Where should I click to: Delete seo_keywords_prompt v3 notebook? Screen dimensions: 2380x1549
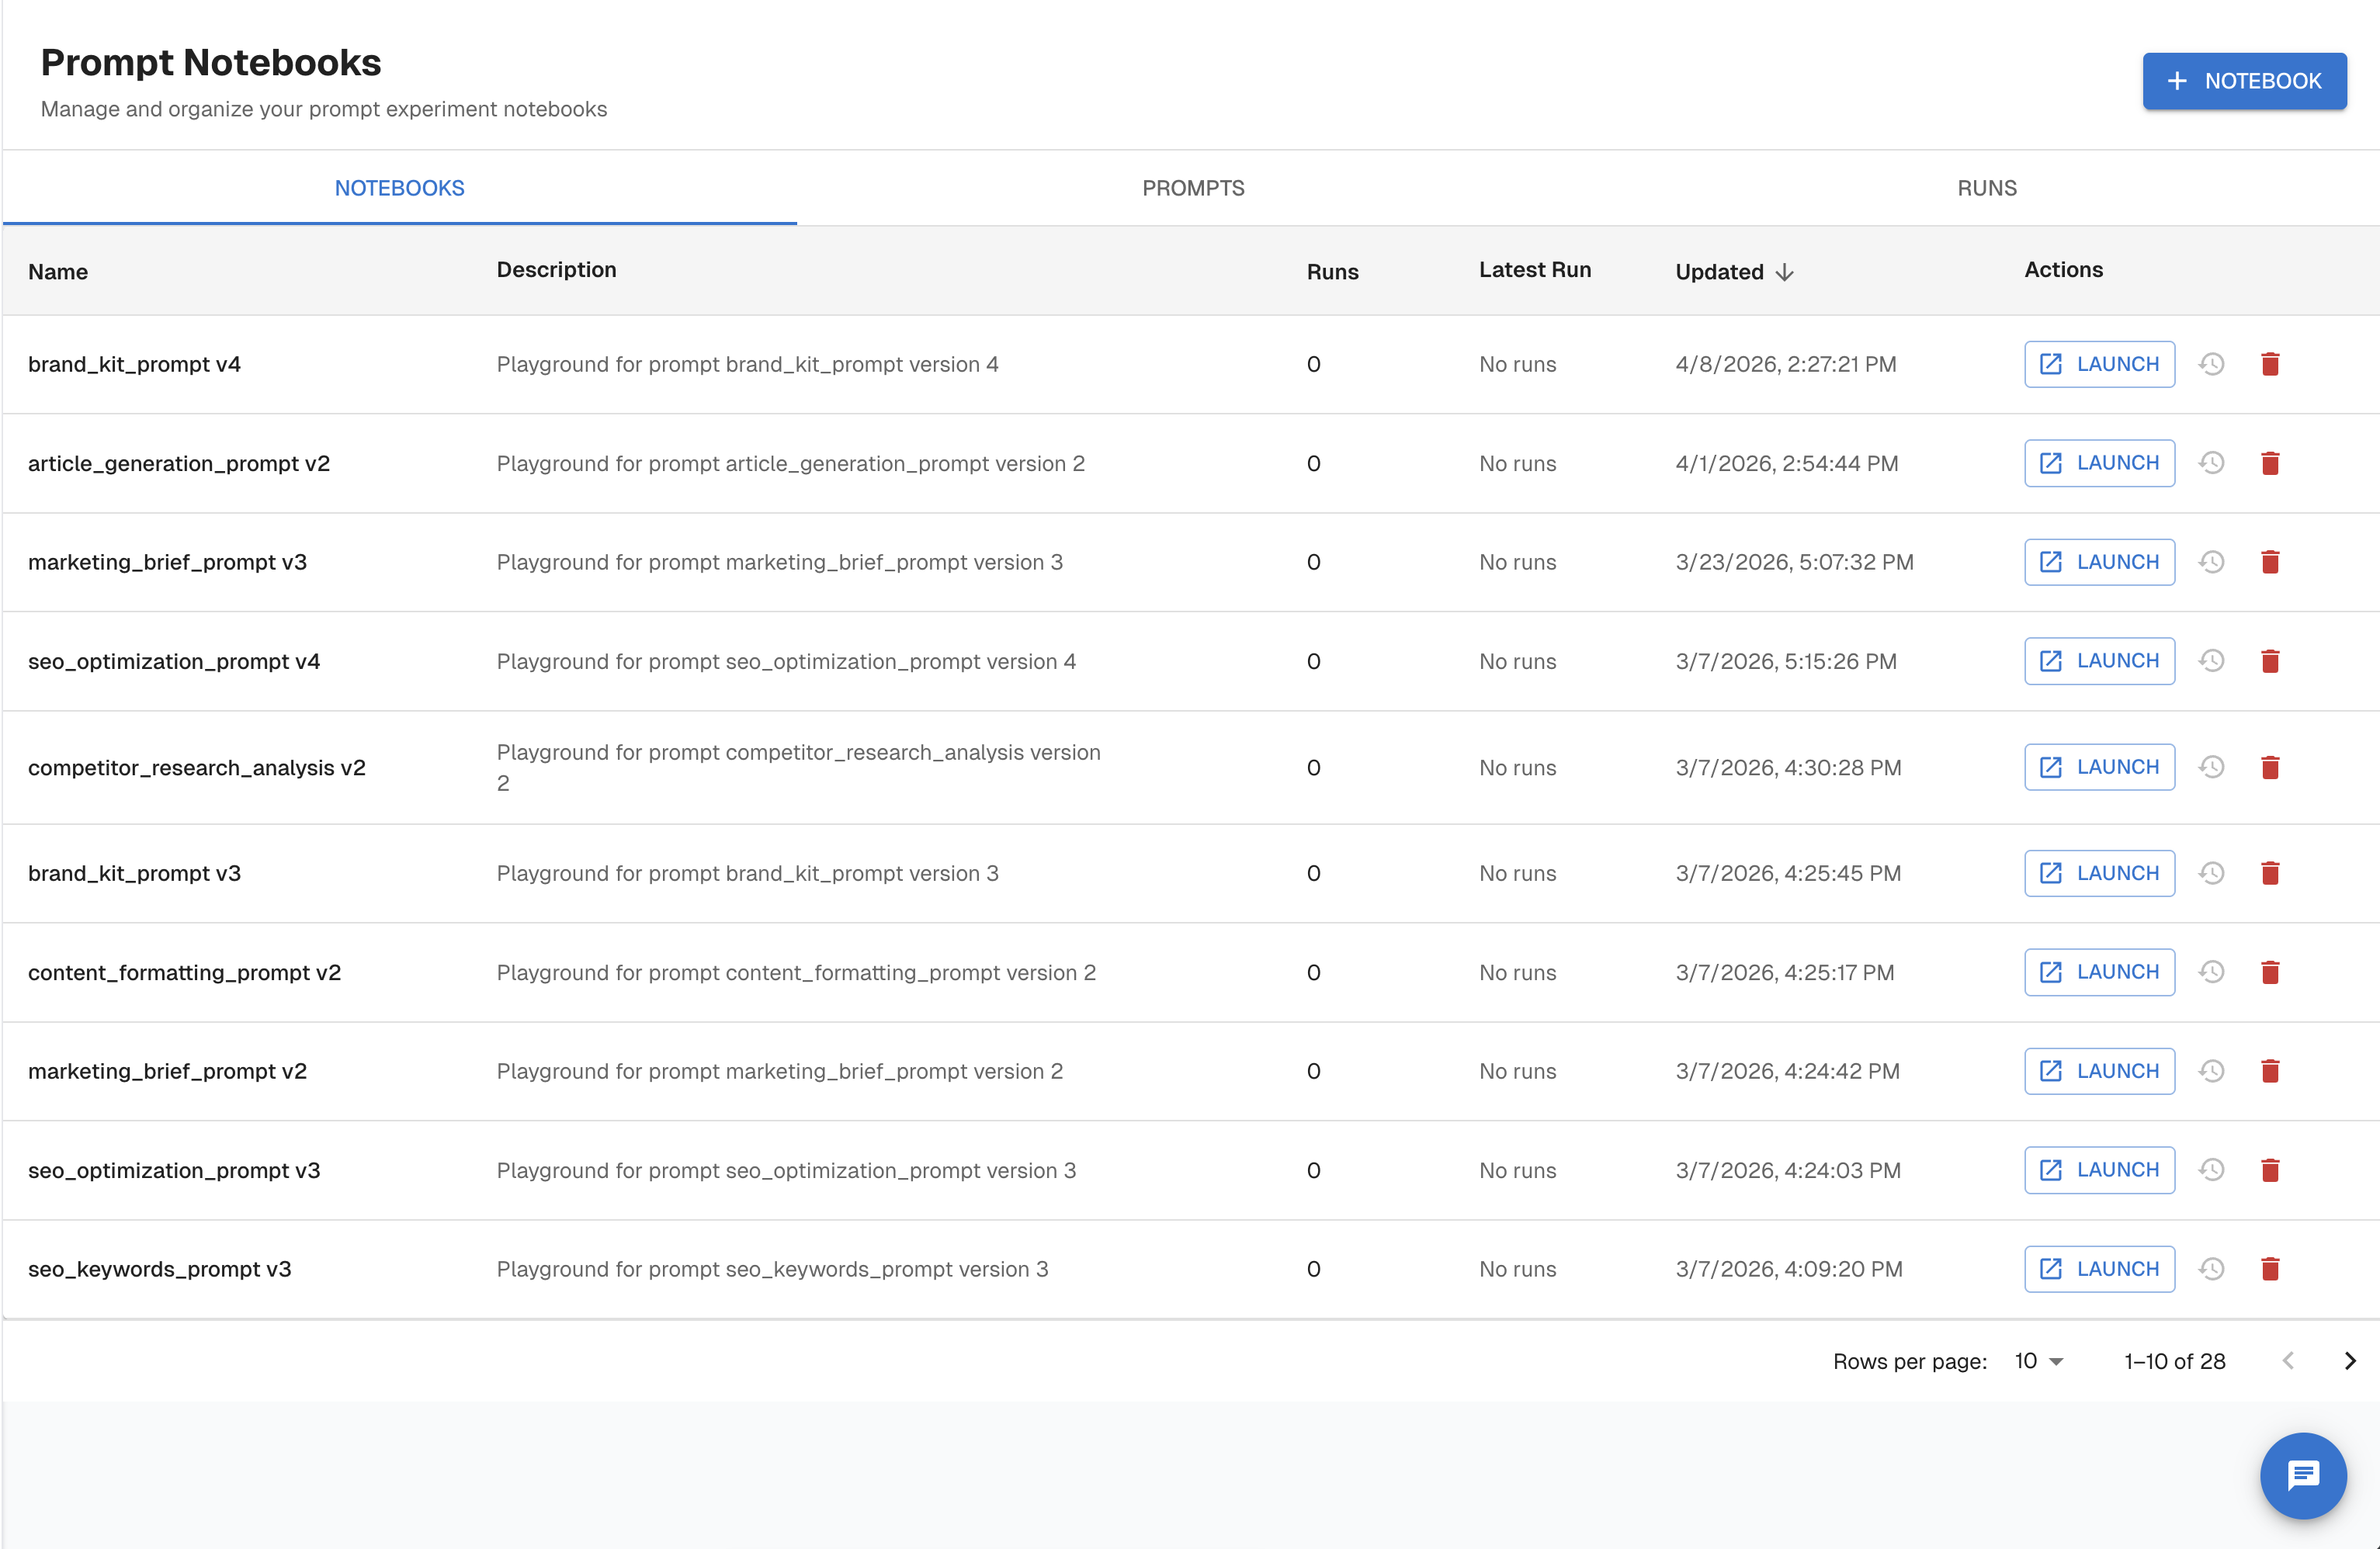pos(2270,1269)
